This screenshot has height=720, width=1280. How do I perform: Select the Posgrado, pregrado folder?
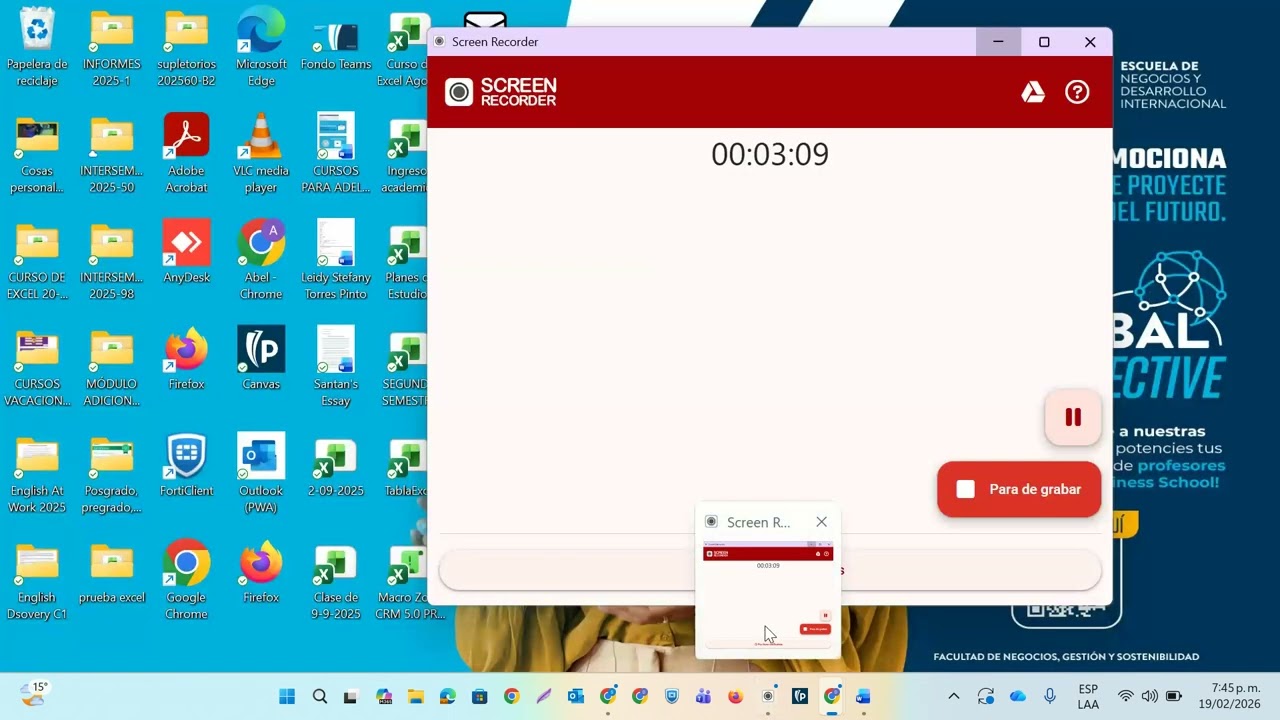pos(112,475)
